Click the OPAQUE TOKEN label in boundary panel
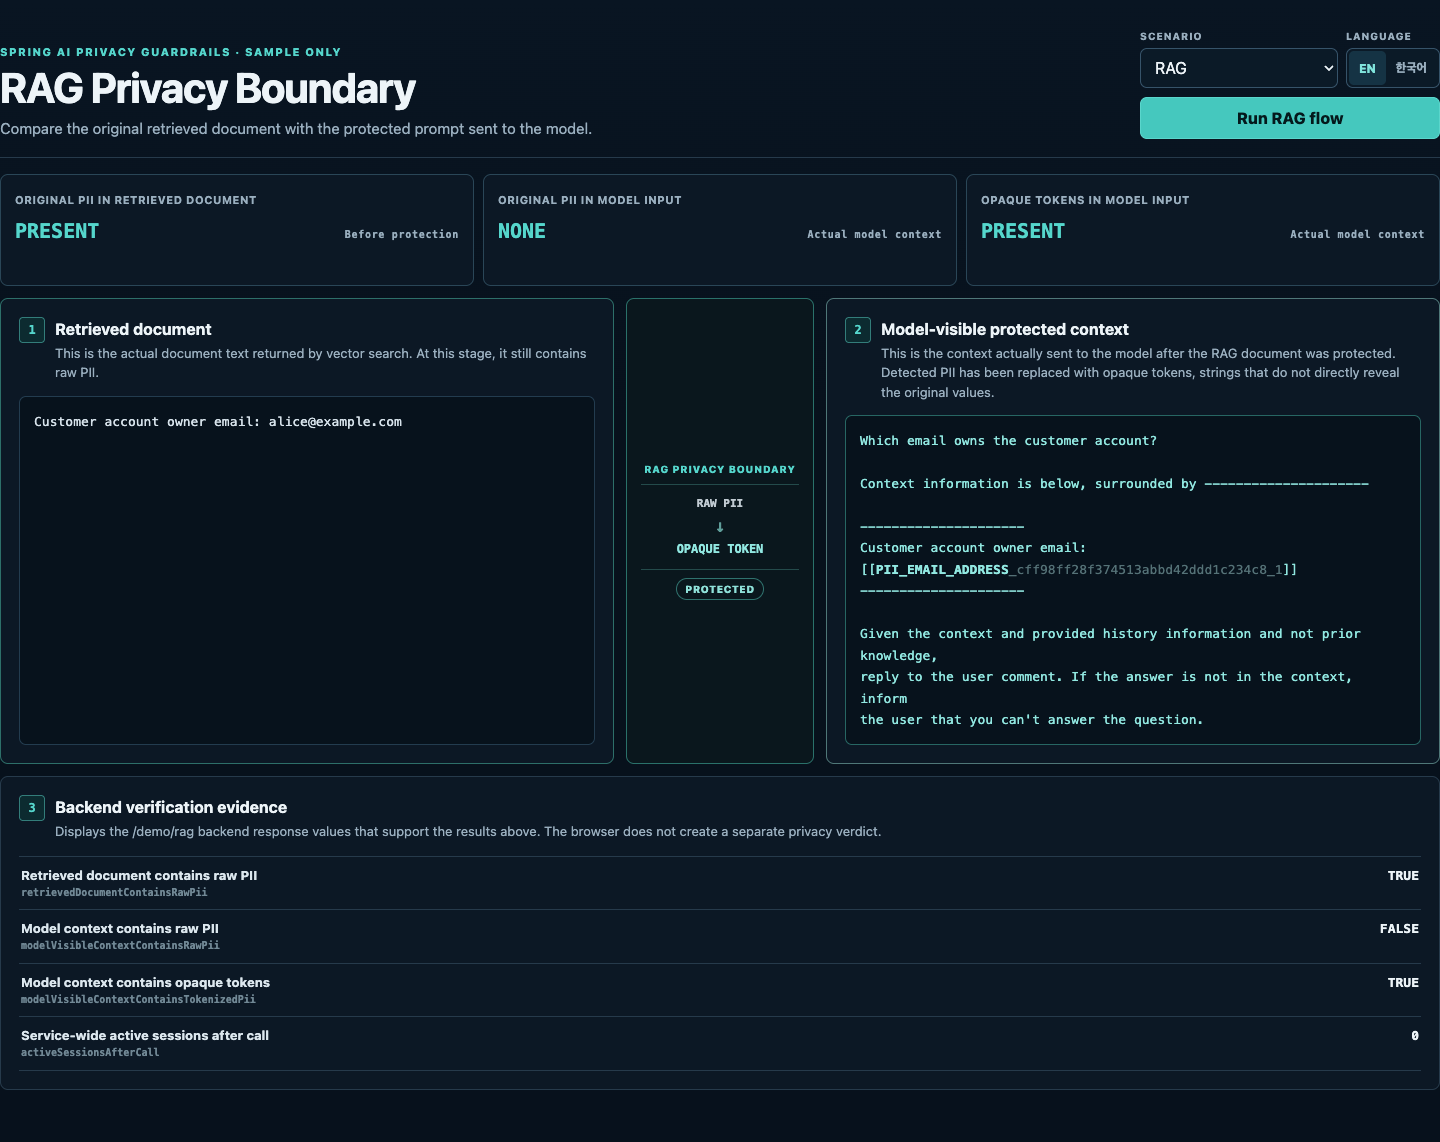1440x1142 pixels. (720, 549)
